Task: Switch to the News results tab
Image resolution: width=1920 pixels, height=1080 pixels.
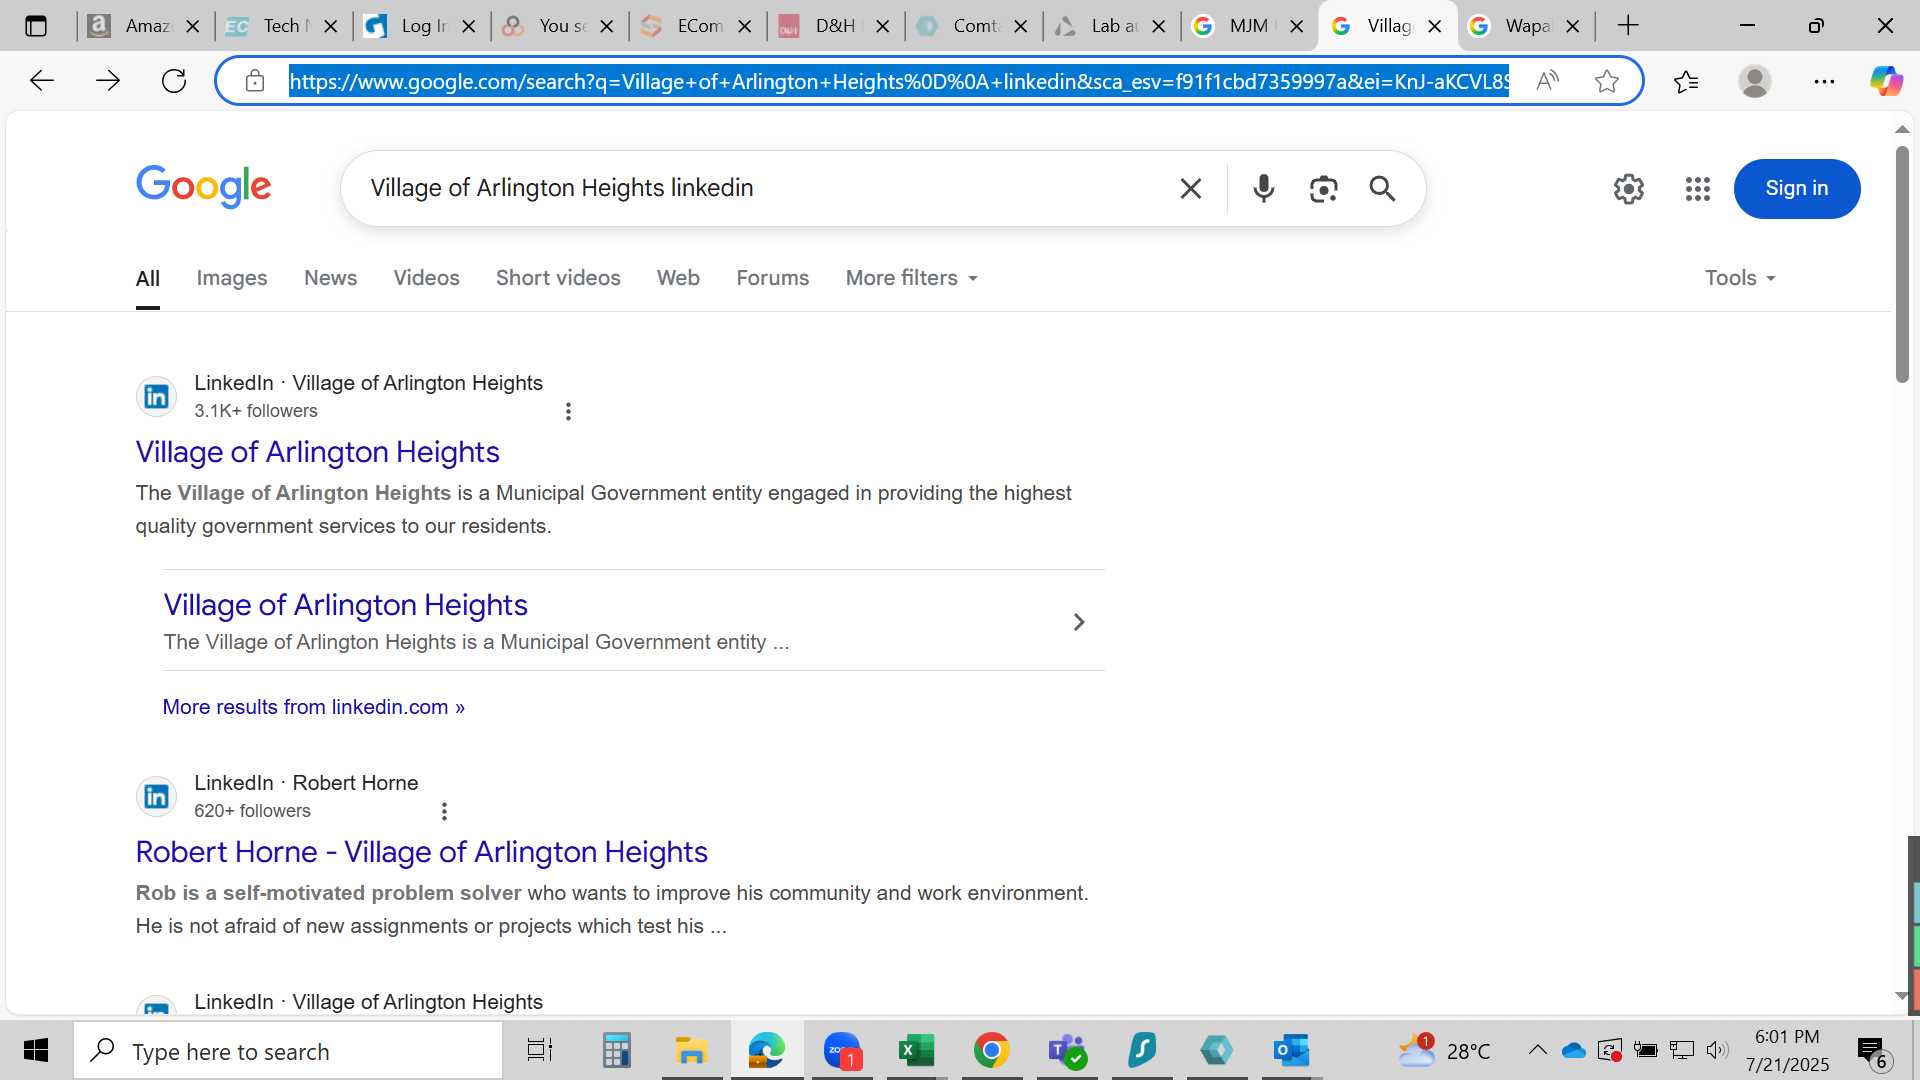Action: pos(330,278)
